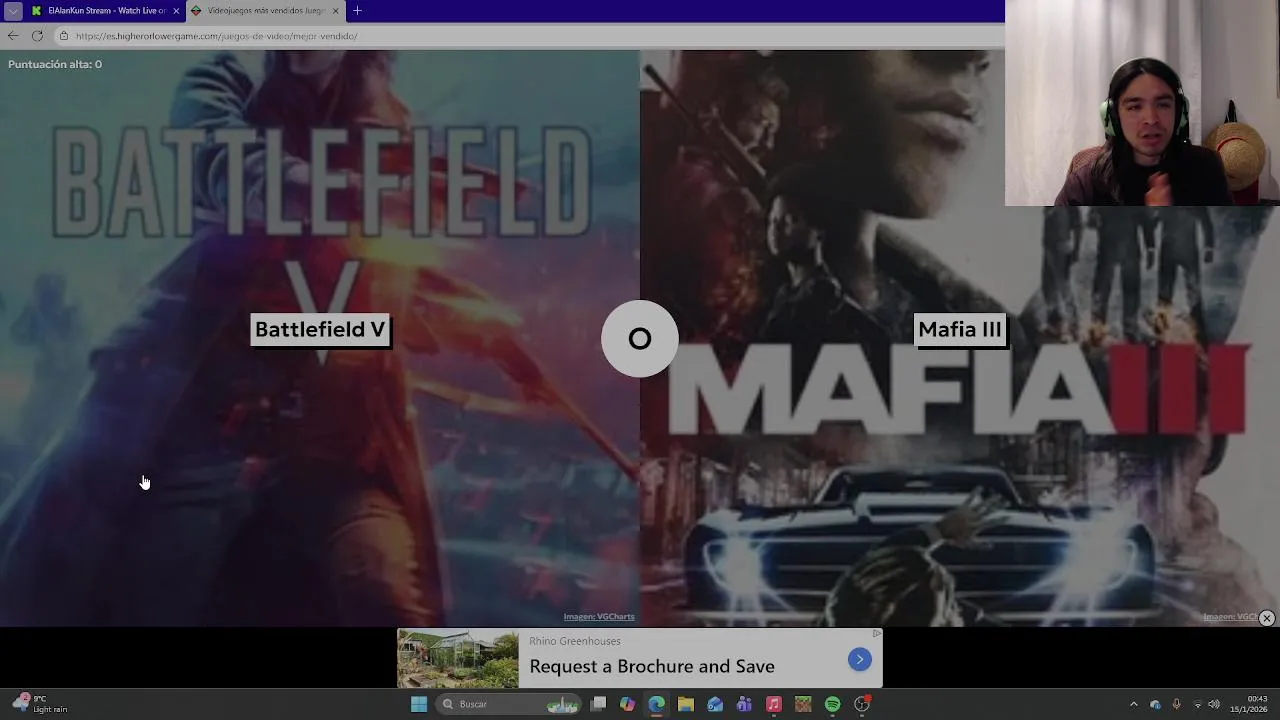Close the bottom ad banner overlay
Image resolution: width=1280 pixels, height=720 pixels.
(x=1266, y=618)
